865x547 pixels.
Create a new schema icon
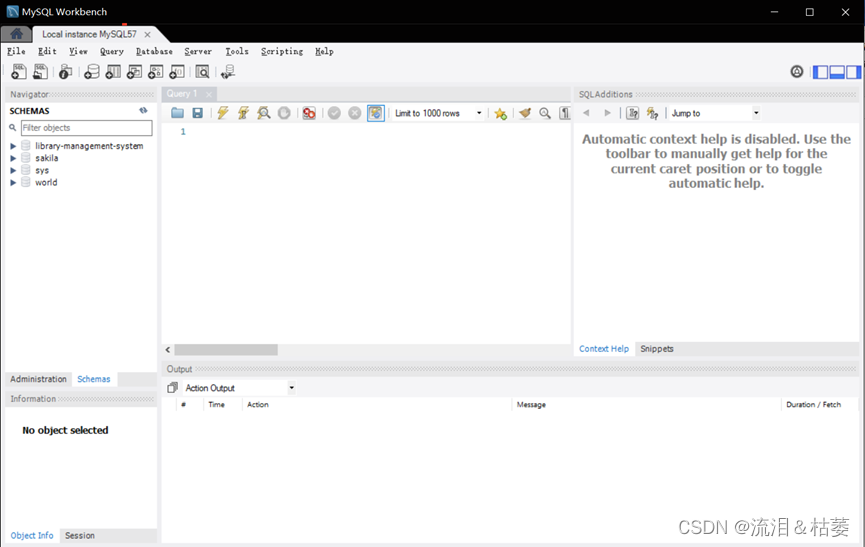tap(92, 72)
